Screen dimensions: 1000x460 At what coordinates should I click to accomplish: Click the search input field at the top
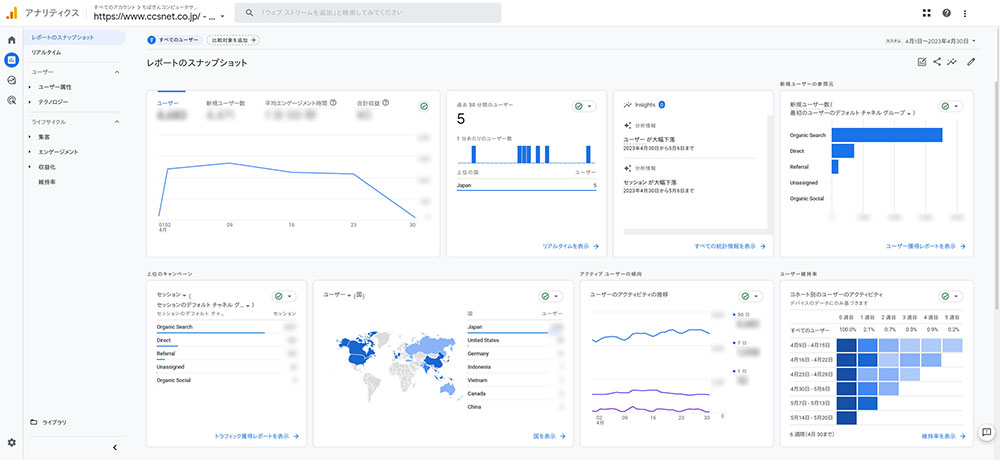pyautogui.click(x=368, y=13)
